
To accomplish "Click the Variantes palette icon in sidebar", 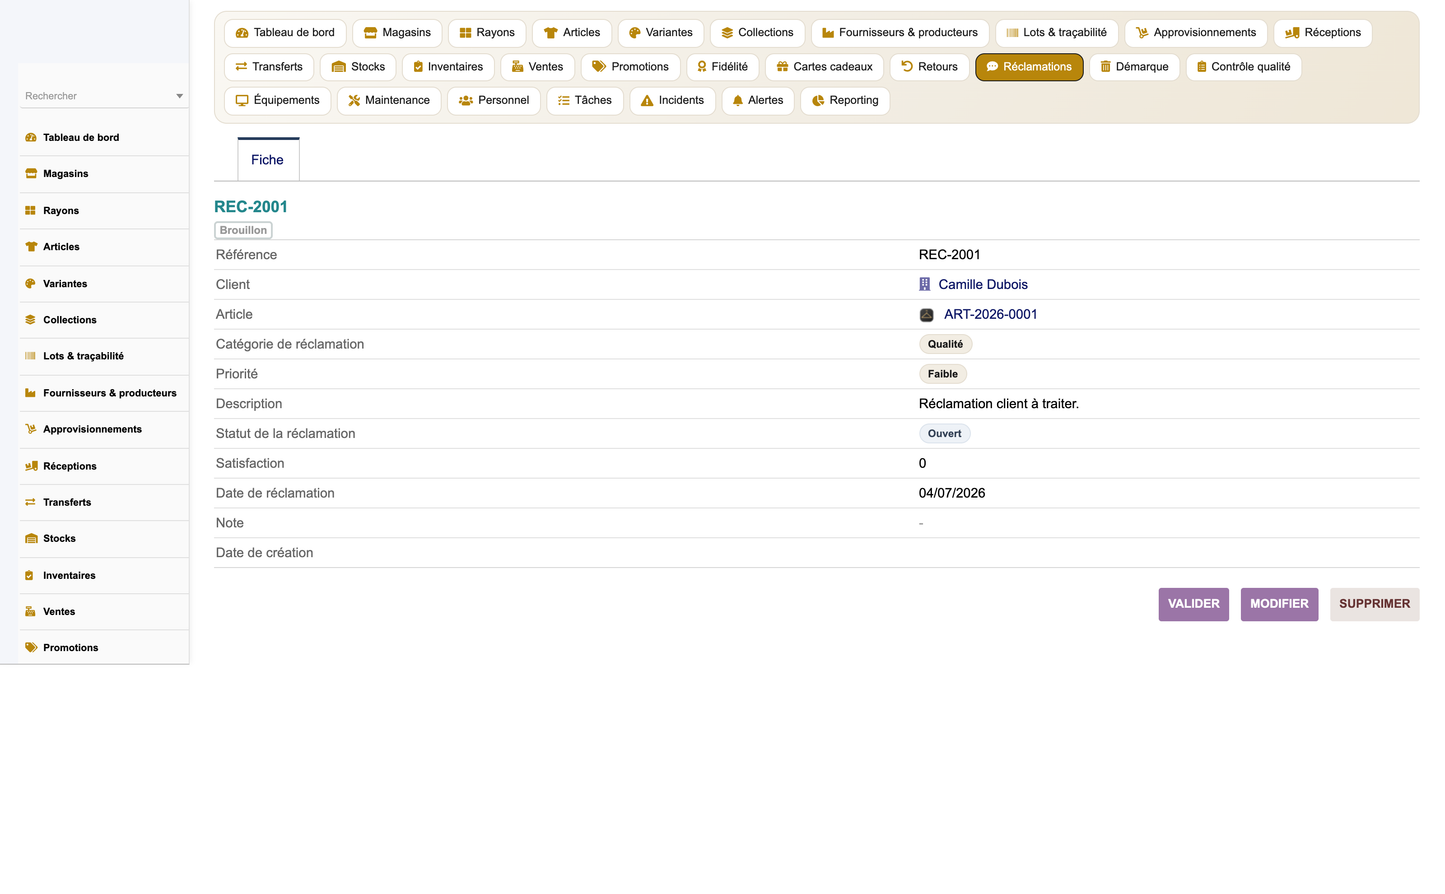I will tap(31, 284).
